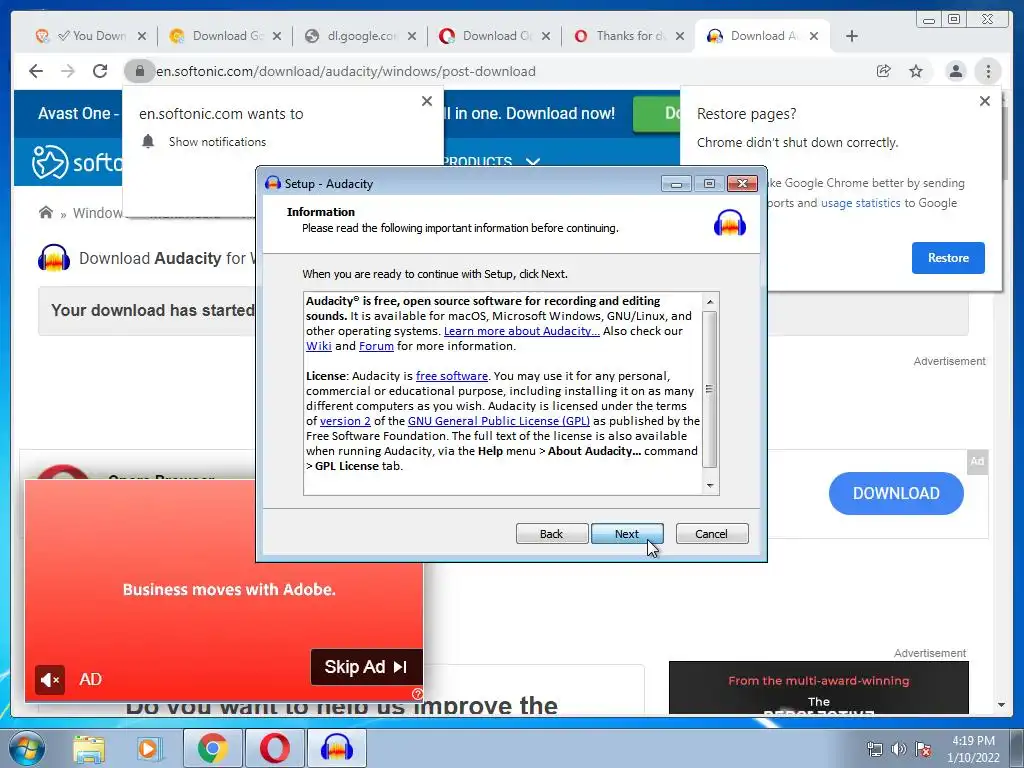Click the blue DOWNLOAD button in the ad
1024x768 pixels.
[x=896, y=493]
